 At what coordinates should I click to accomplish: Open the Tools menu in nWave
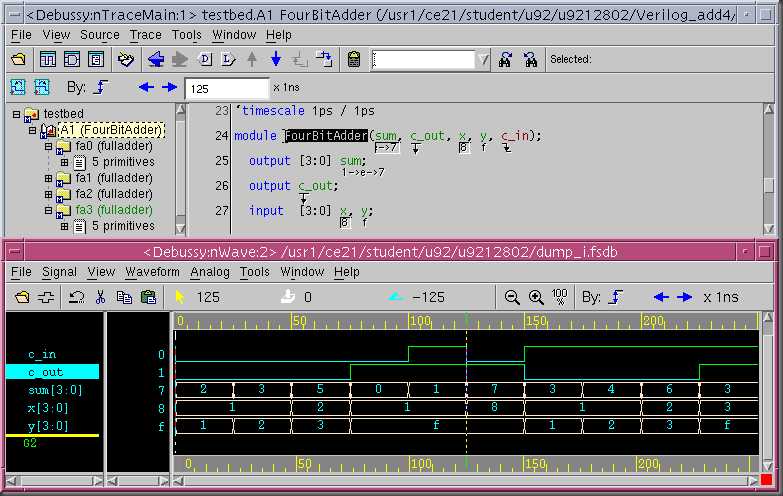pos(254,272)
